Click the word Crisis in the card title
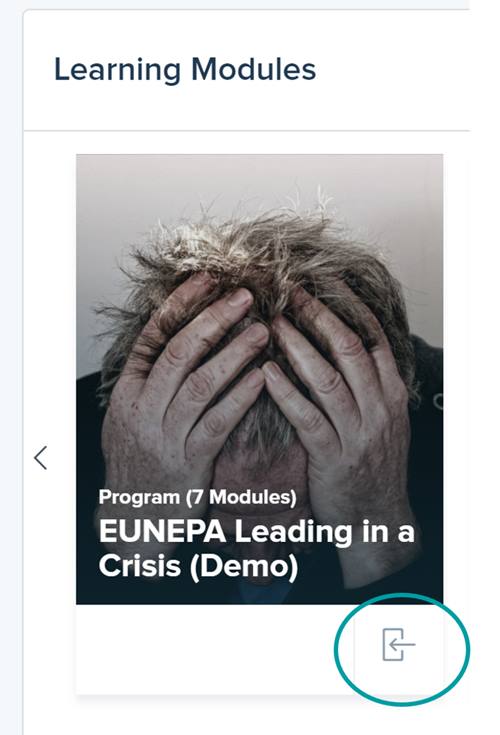 140,565
